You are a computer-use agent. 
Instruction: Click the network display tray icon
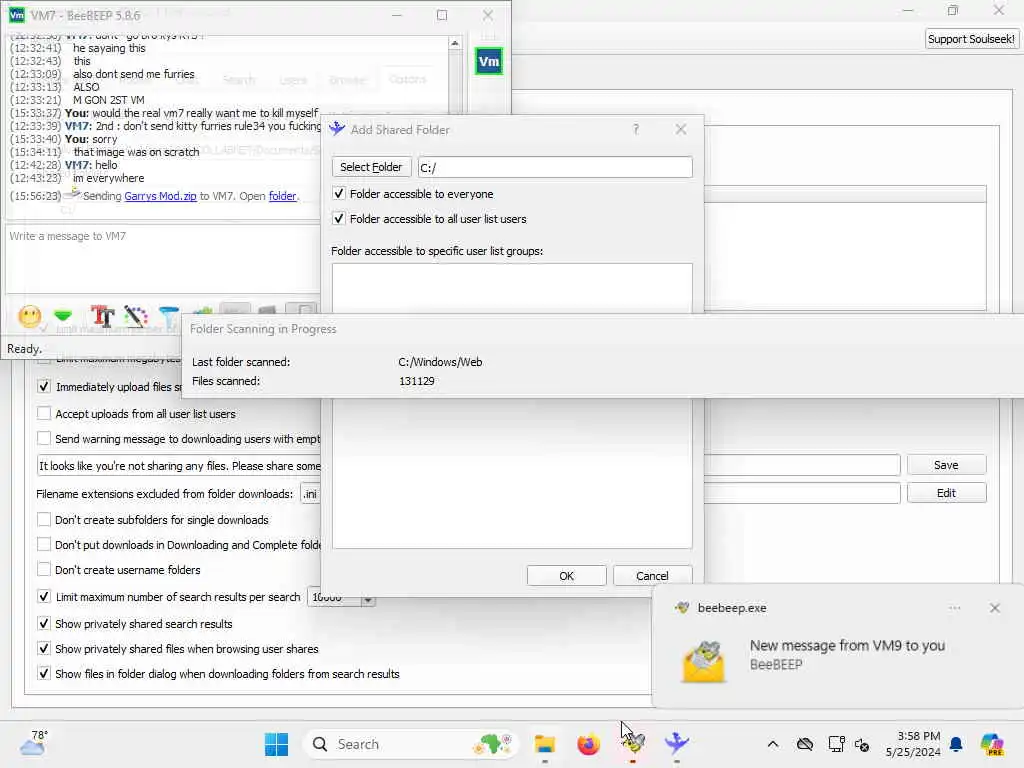(836, 744)
